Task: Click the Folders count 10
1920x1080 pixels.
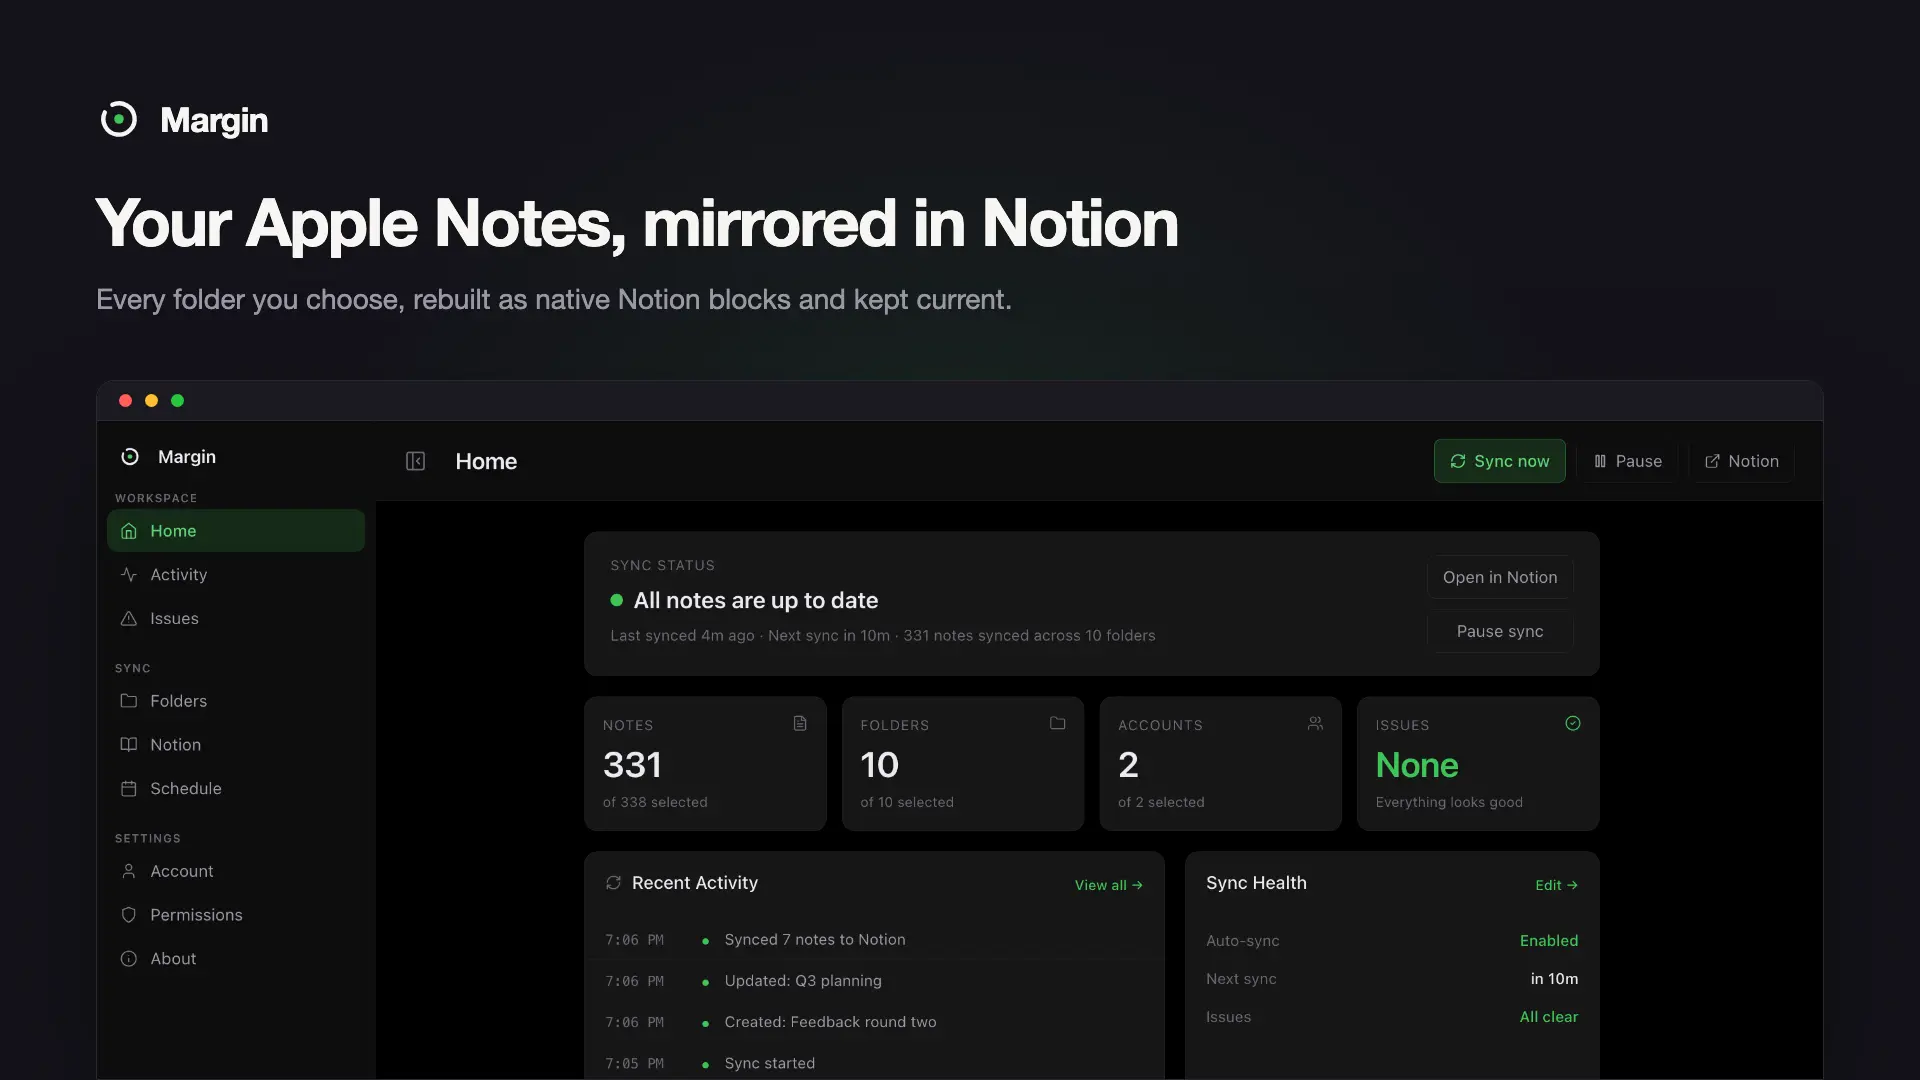Action: coord(879,765)
